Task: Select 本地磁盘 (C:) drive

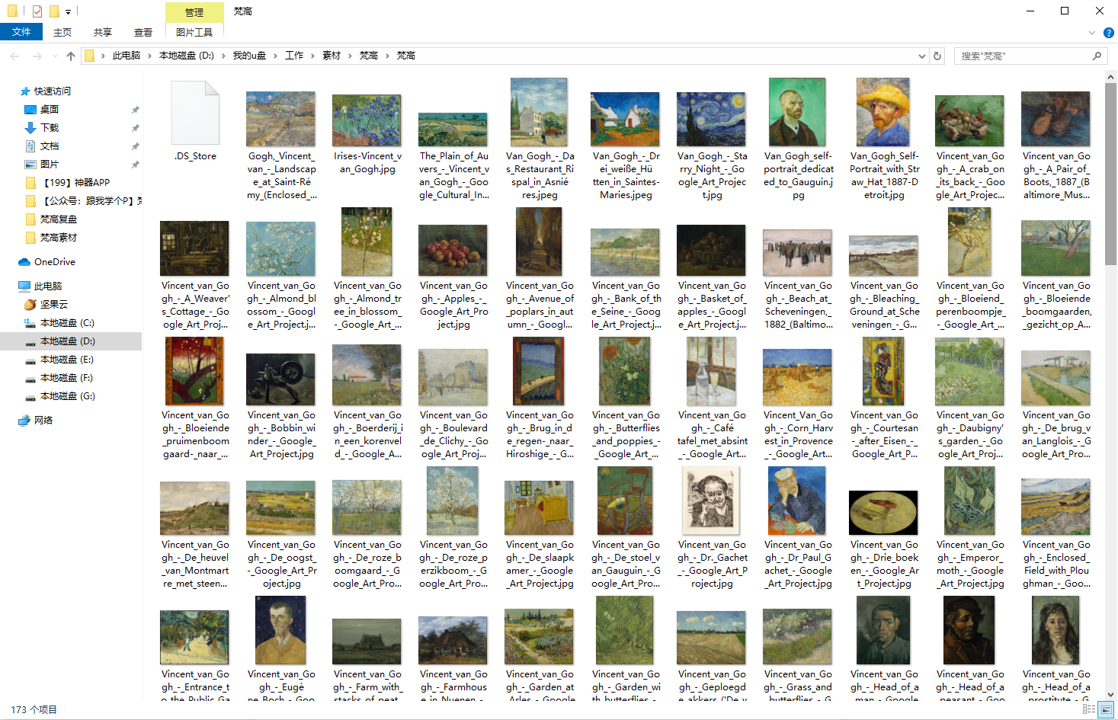Action: [60, 323]
